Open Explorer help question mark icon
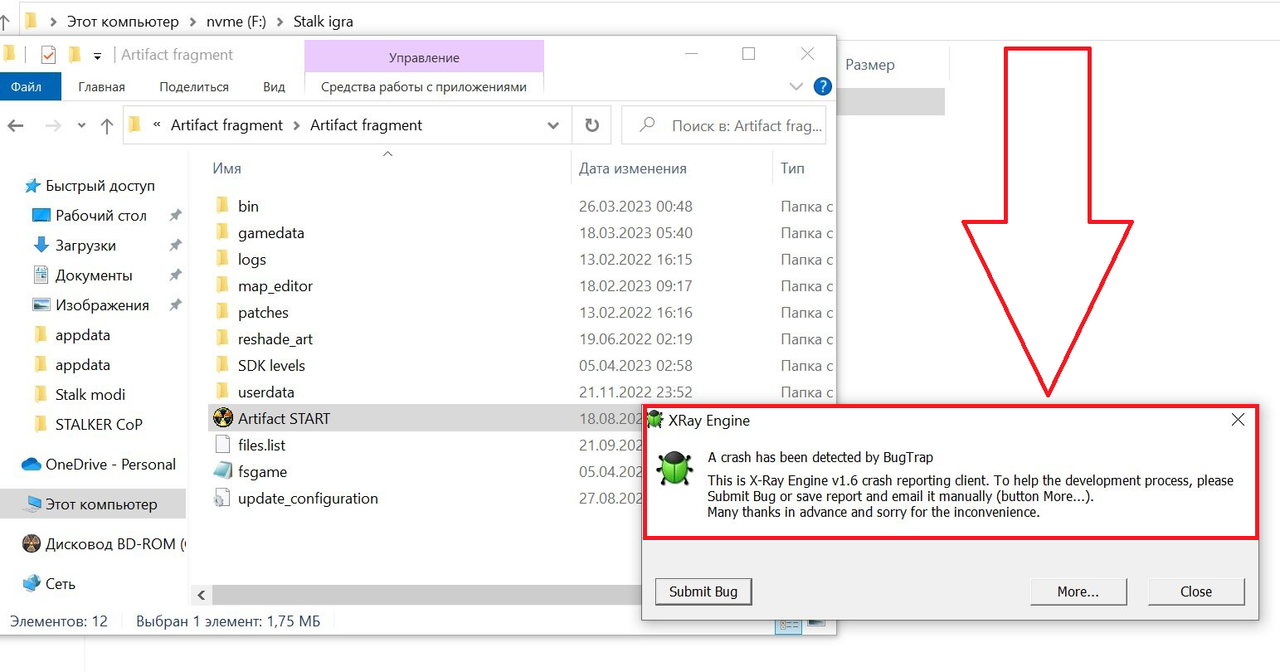 pos(822,87)
